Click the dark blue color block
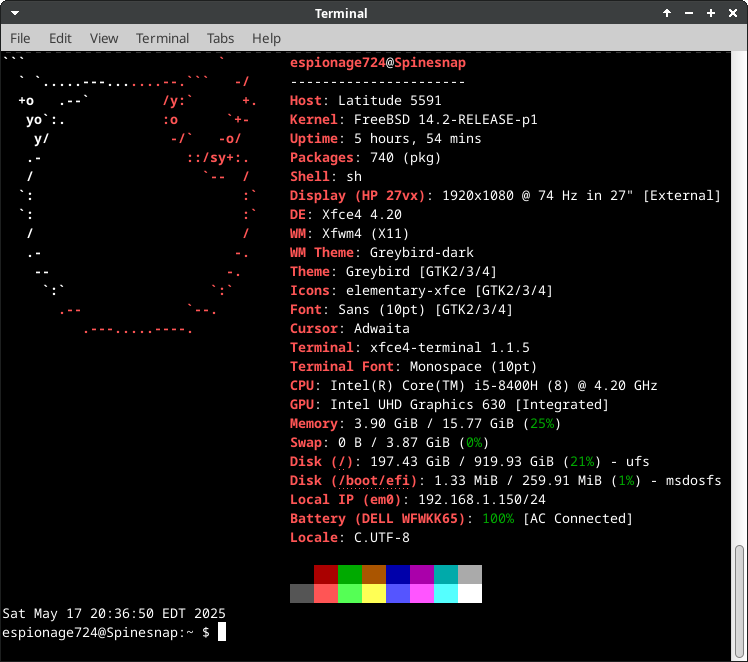748x662 pixels. [x=397, y=574]
